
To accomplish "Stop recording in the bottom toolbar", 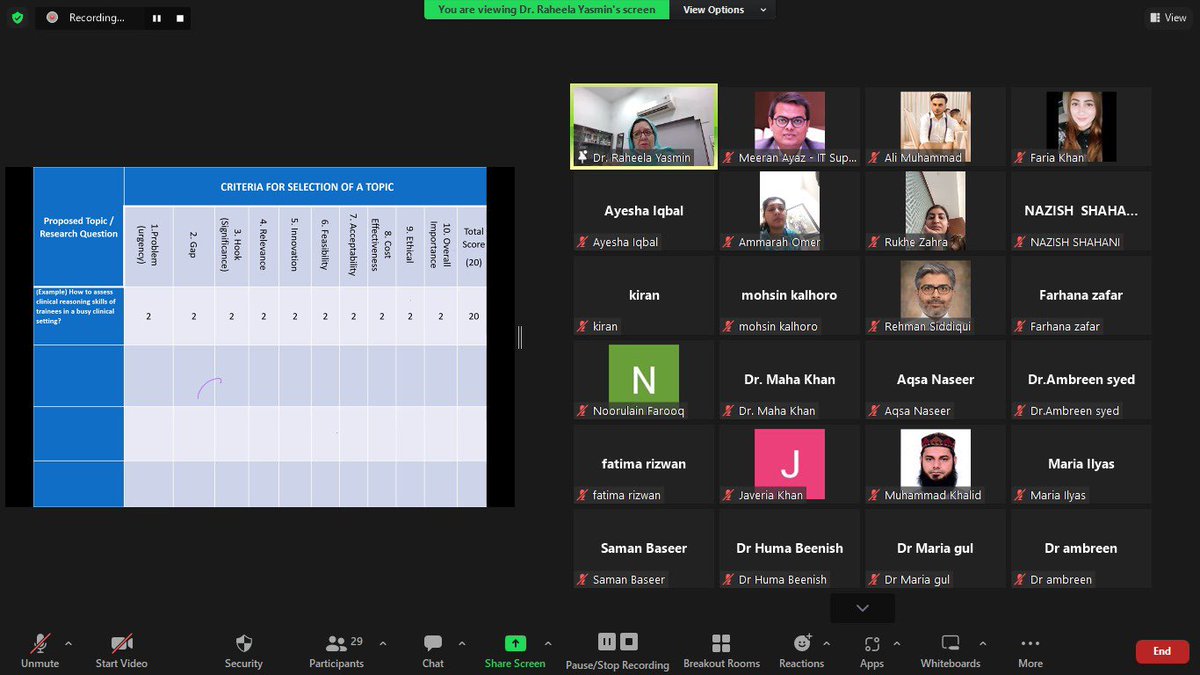I will (x=629, y=642).
